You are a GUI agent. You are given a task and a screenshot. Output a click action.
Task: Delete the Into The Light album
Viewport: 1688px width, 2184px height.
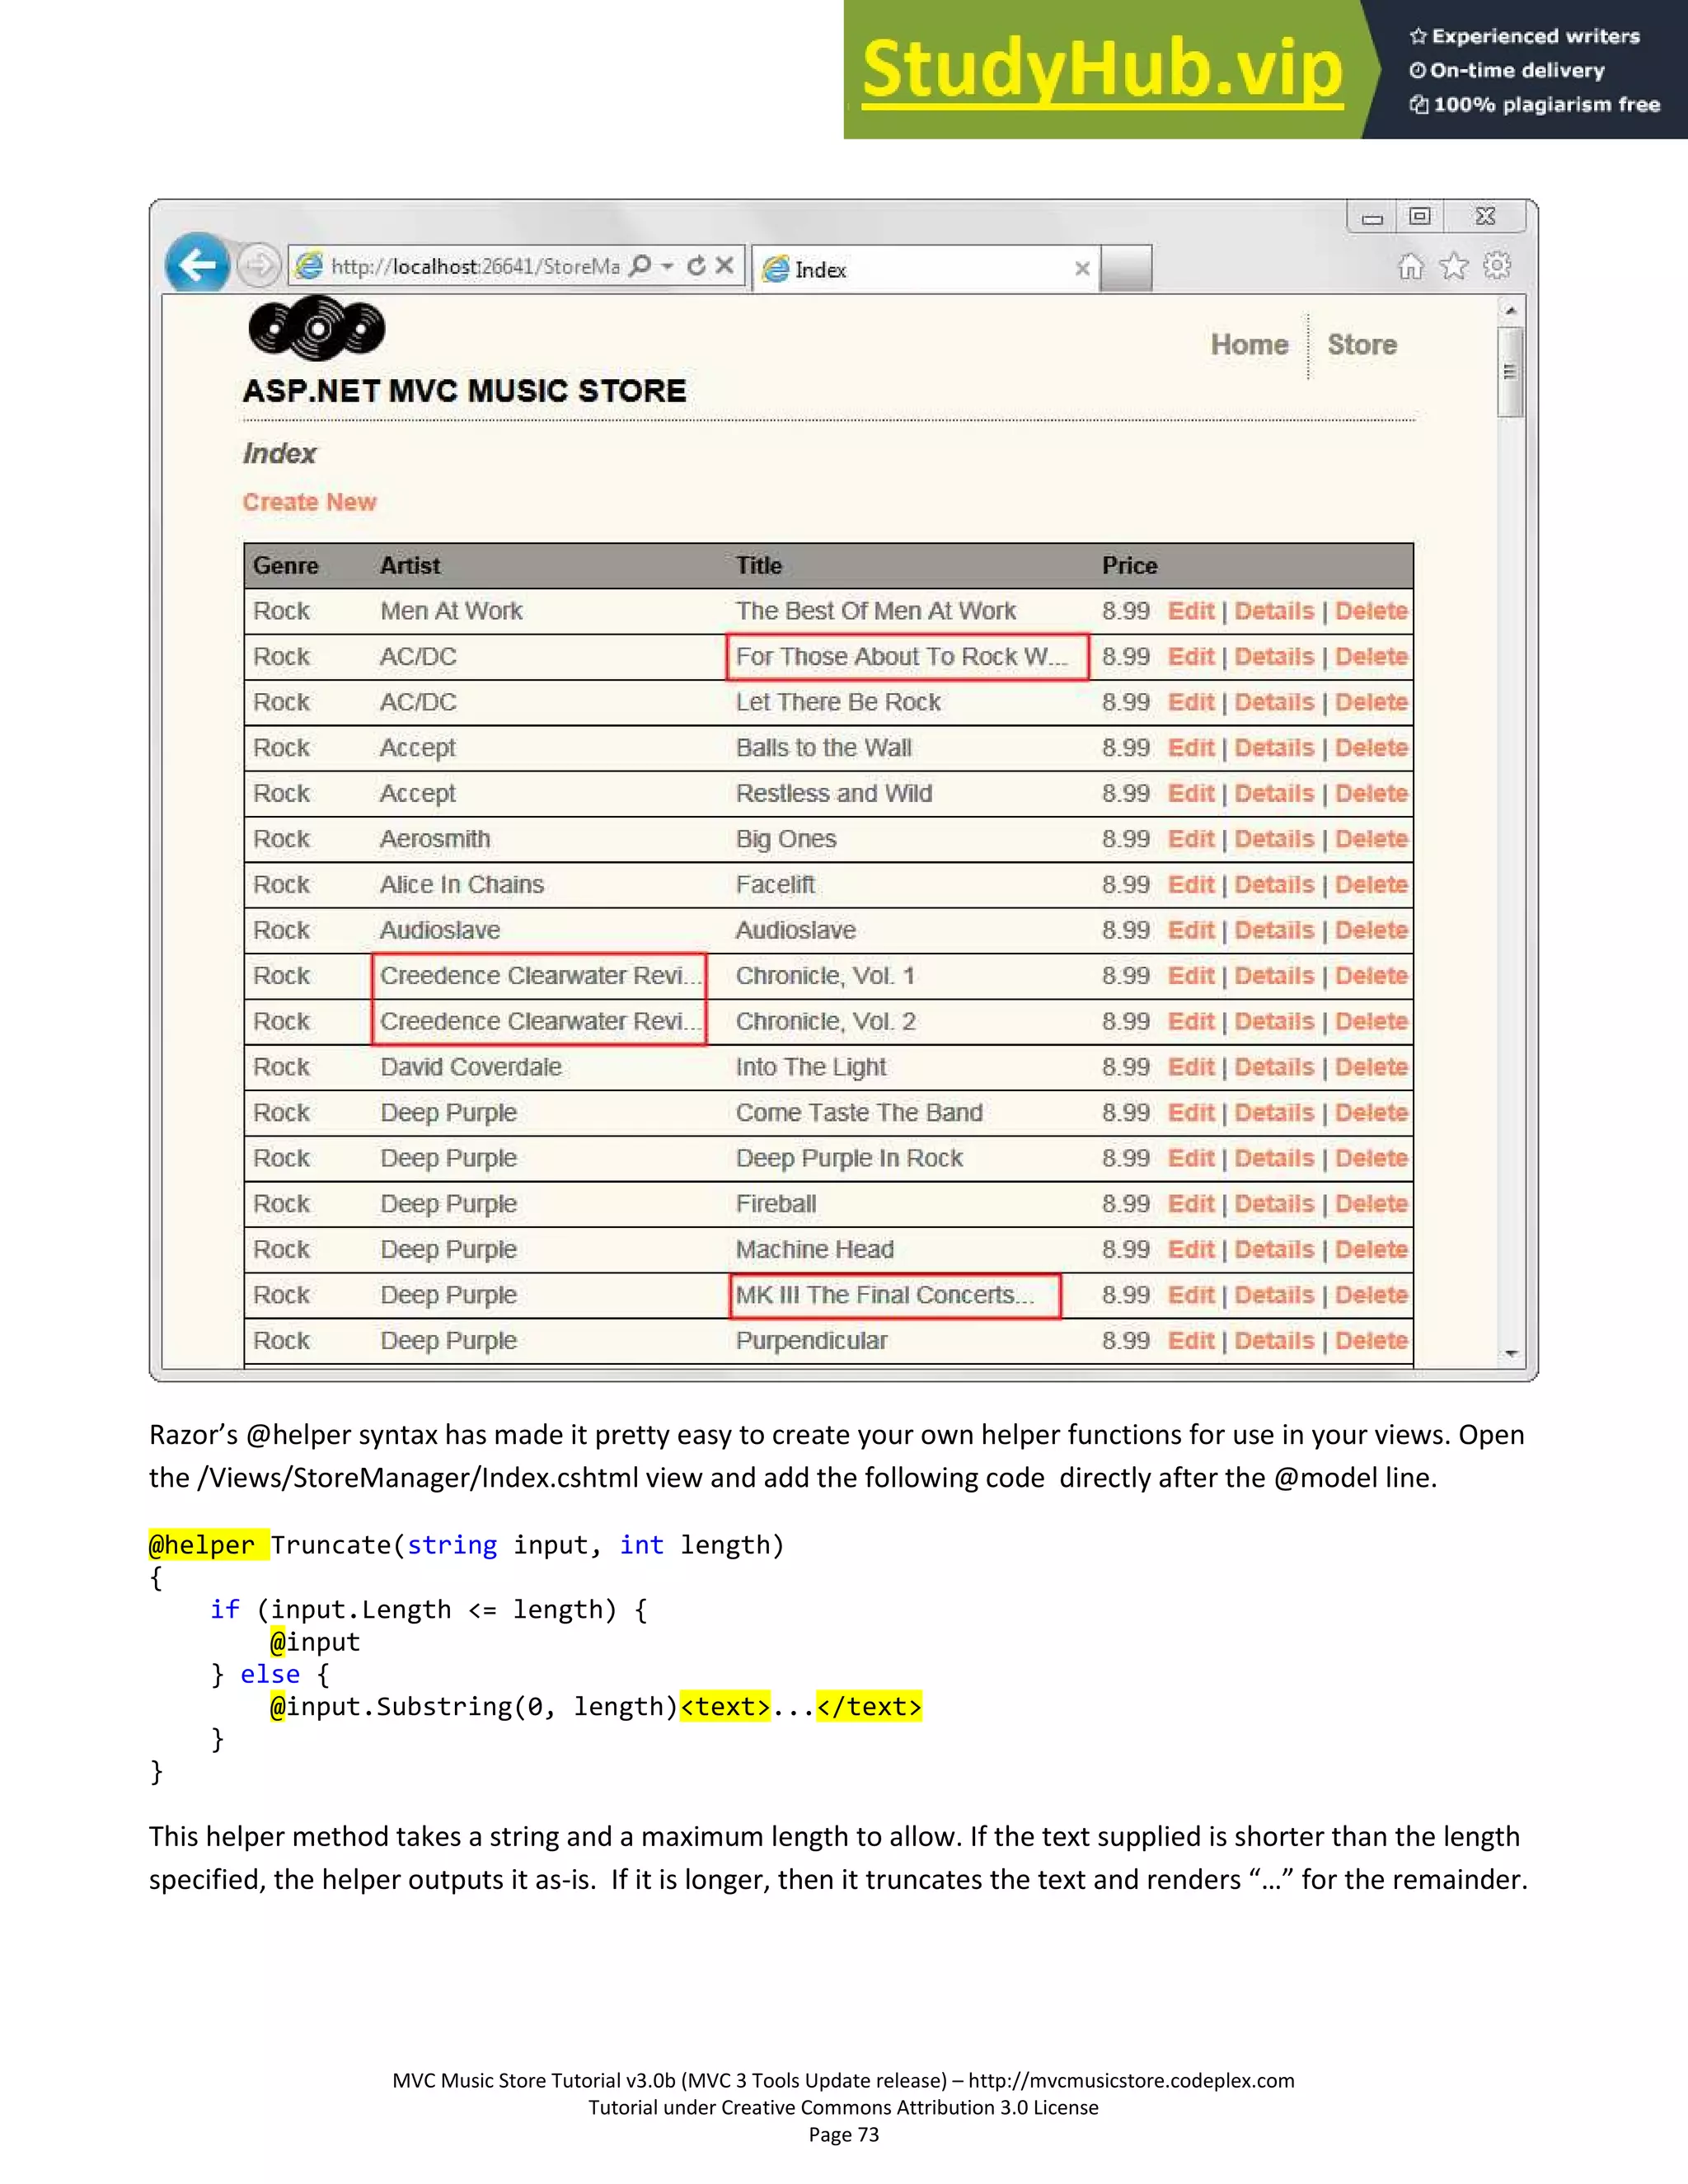1371,1067
